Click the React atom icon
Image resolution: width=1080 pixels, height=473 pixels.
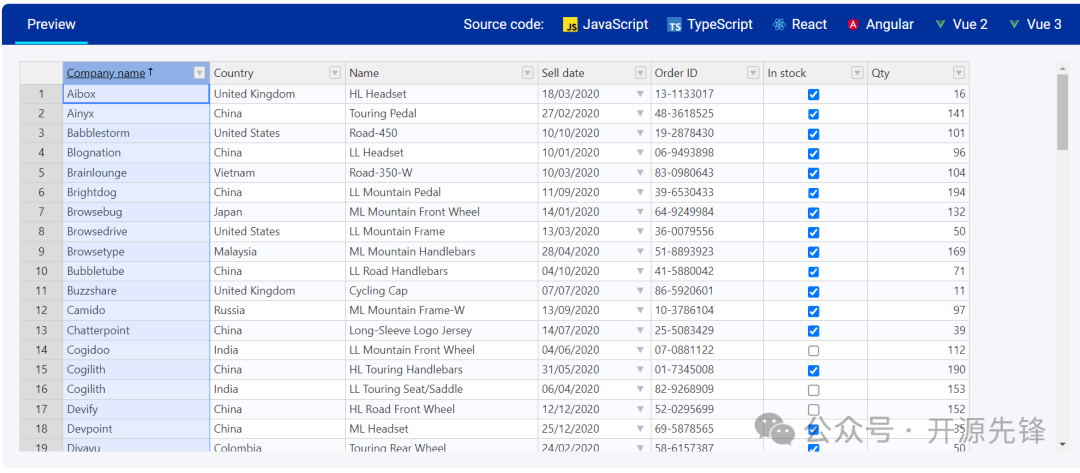[779, 25]
